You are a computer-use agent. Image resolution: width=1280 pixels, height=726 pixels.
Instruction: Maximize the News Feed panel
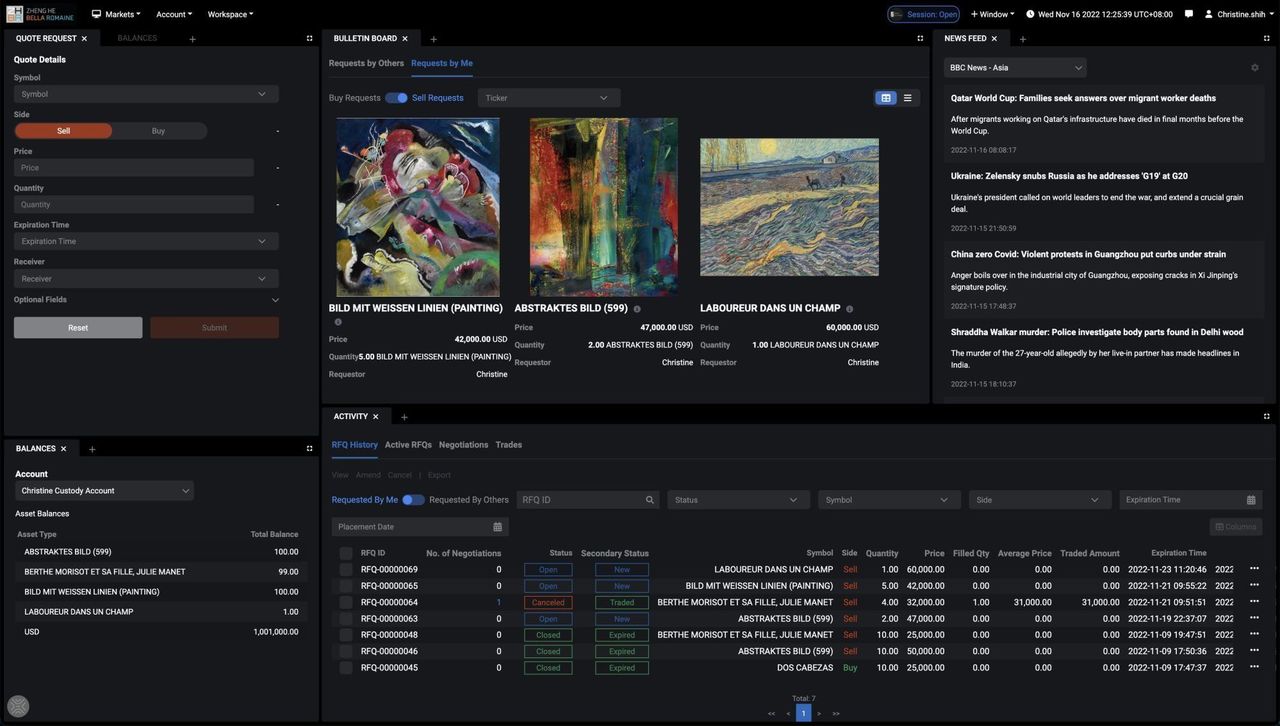pos(1267,38)
